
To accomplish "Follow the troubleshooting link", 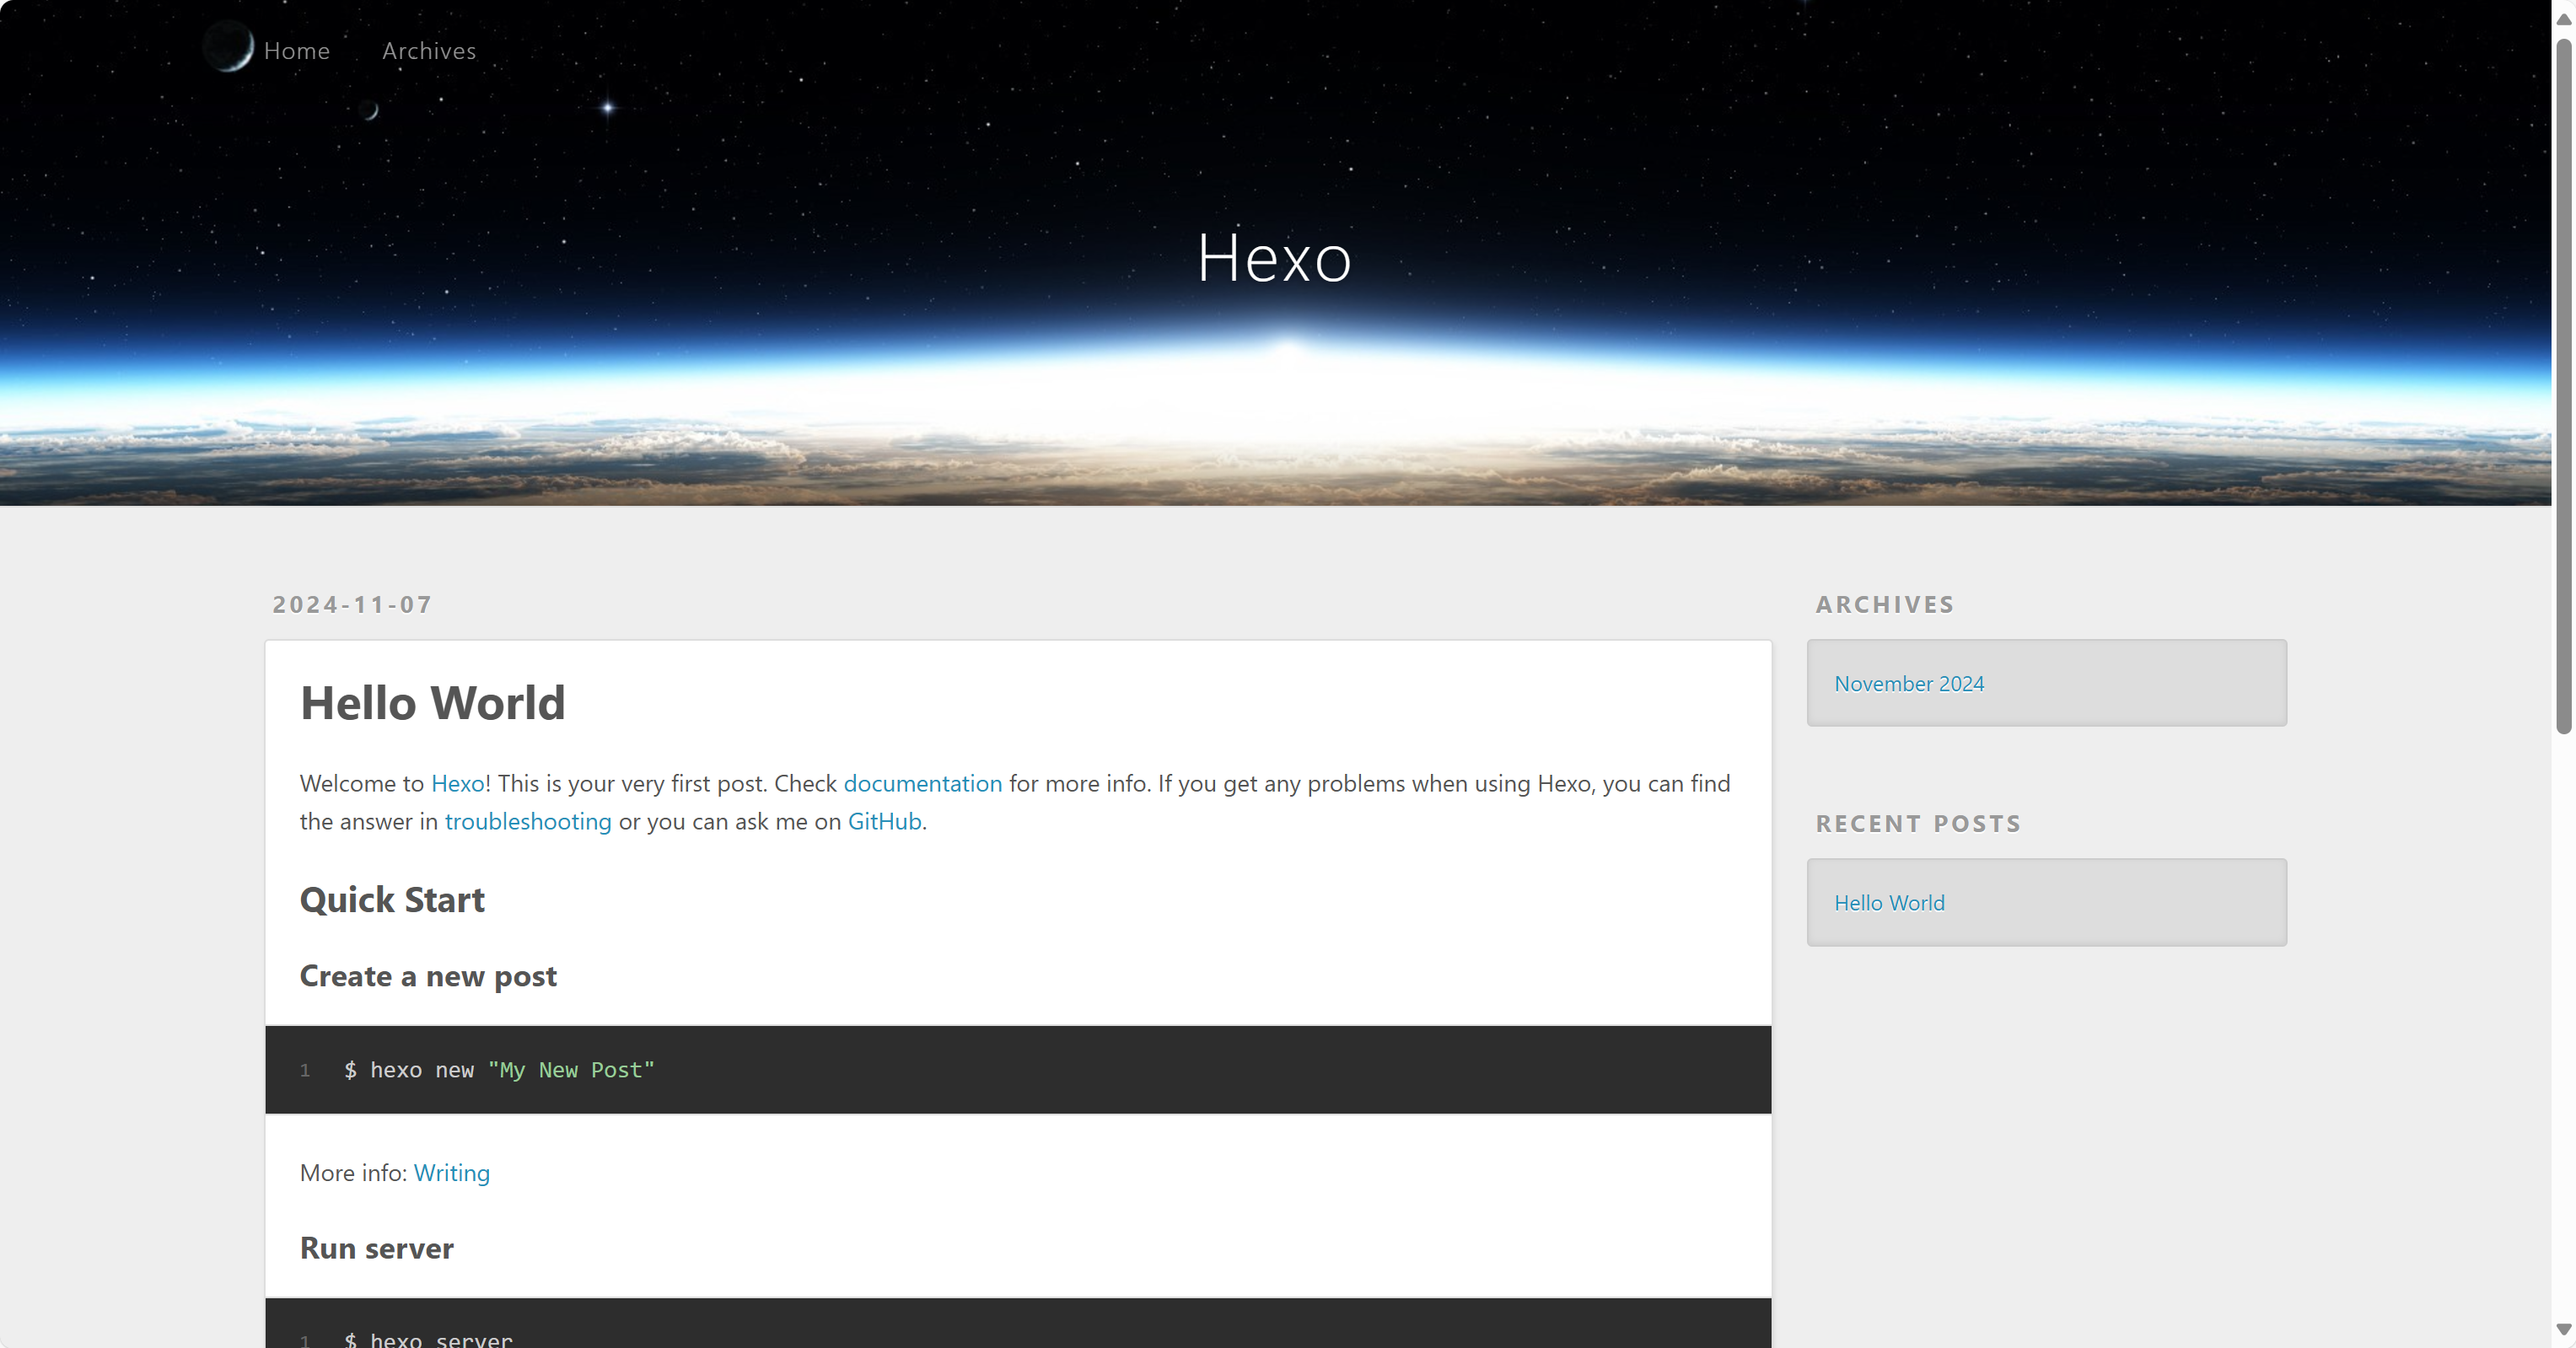I will (x=527, y=821).
